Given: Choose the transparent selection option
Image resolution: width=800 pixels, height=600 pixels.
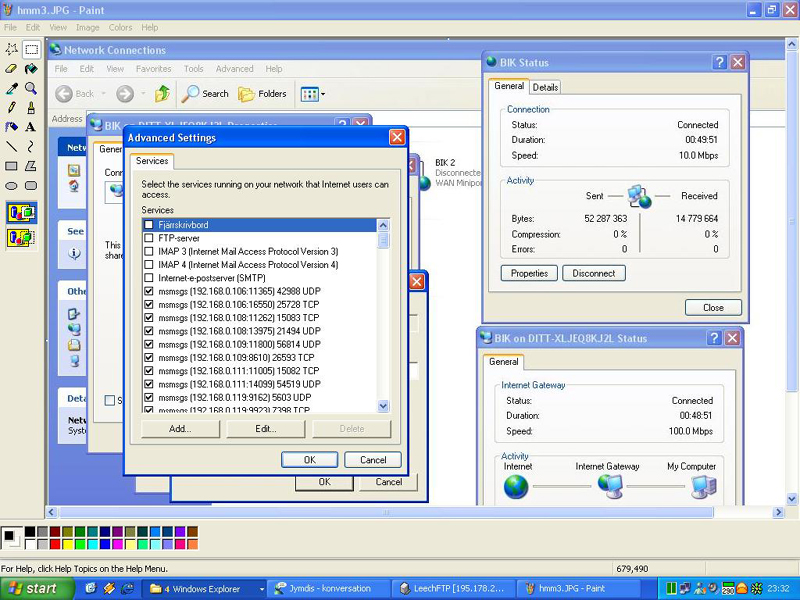Looking at the screenshot, I should click(x=21, y=238).
